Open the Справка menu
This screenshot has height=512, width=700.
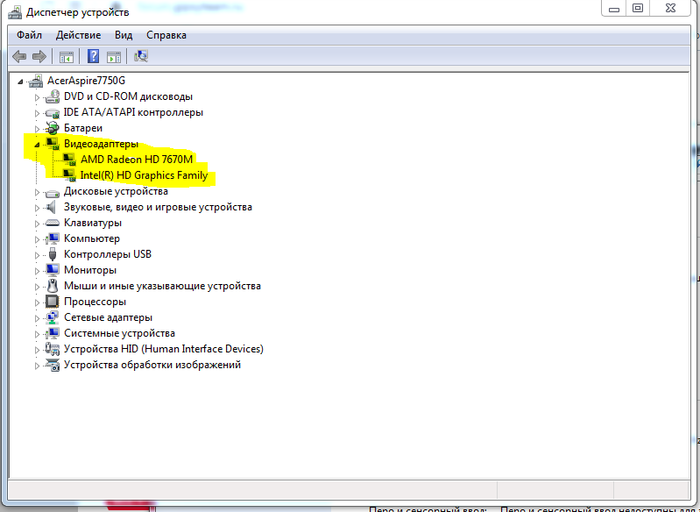click(x=166, y=35)
